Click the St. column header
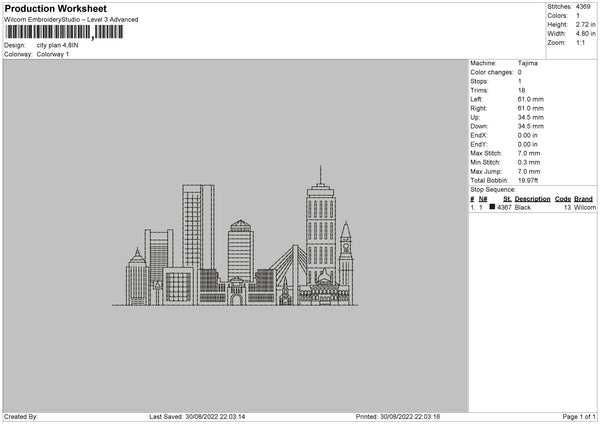The height and width of the screenshot is (424, 600). tap(506, 199)
